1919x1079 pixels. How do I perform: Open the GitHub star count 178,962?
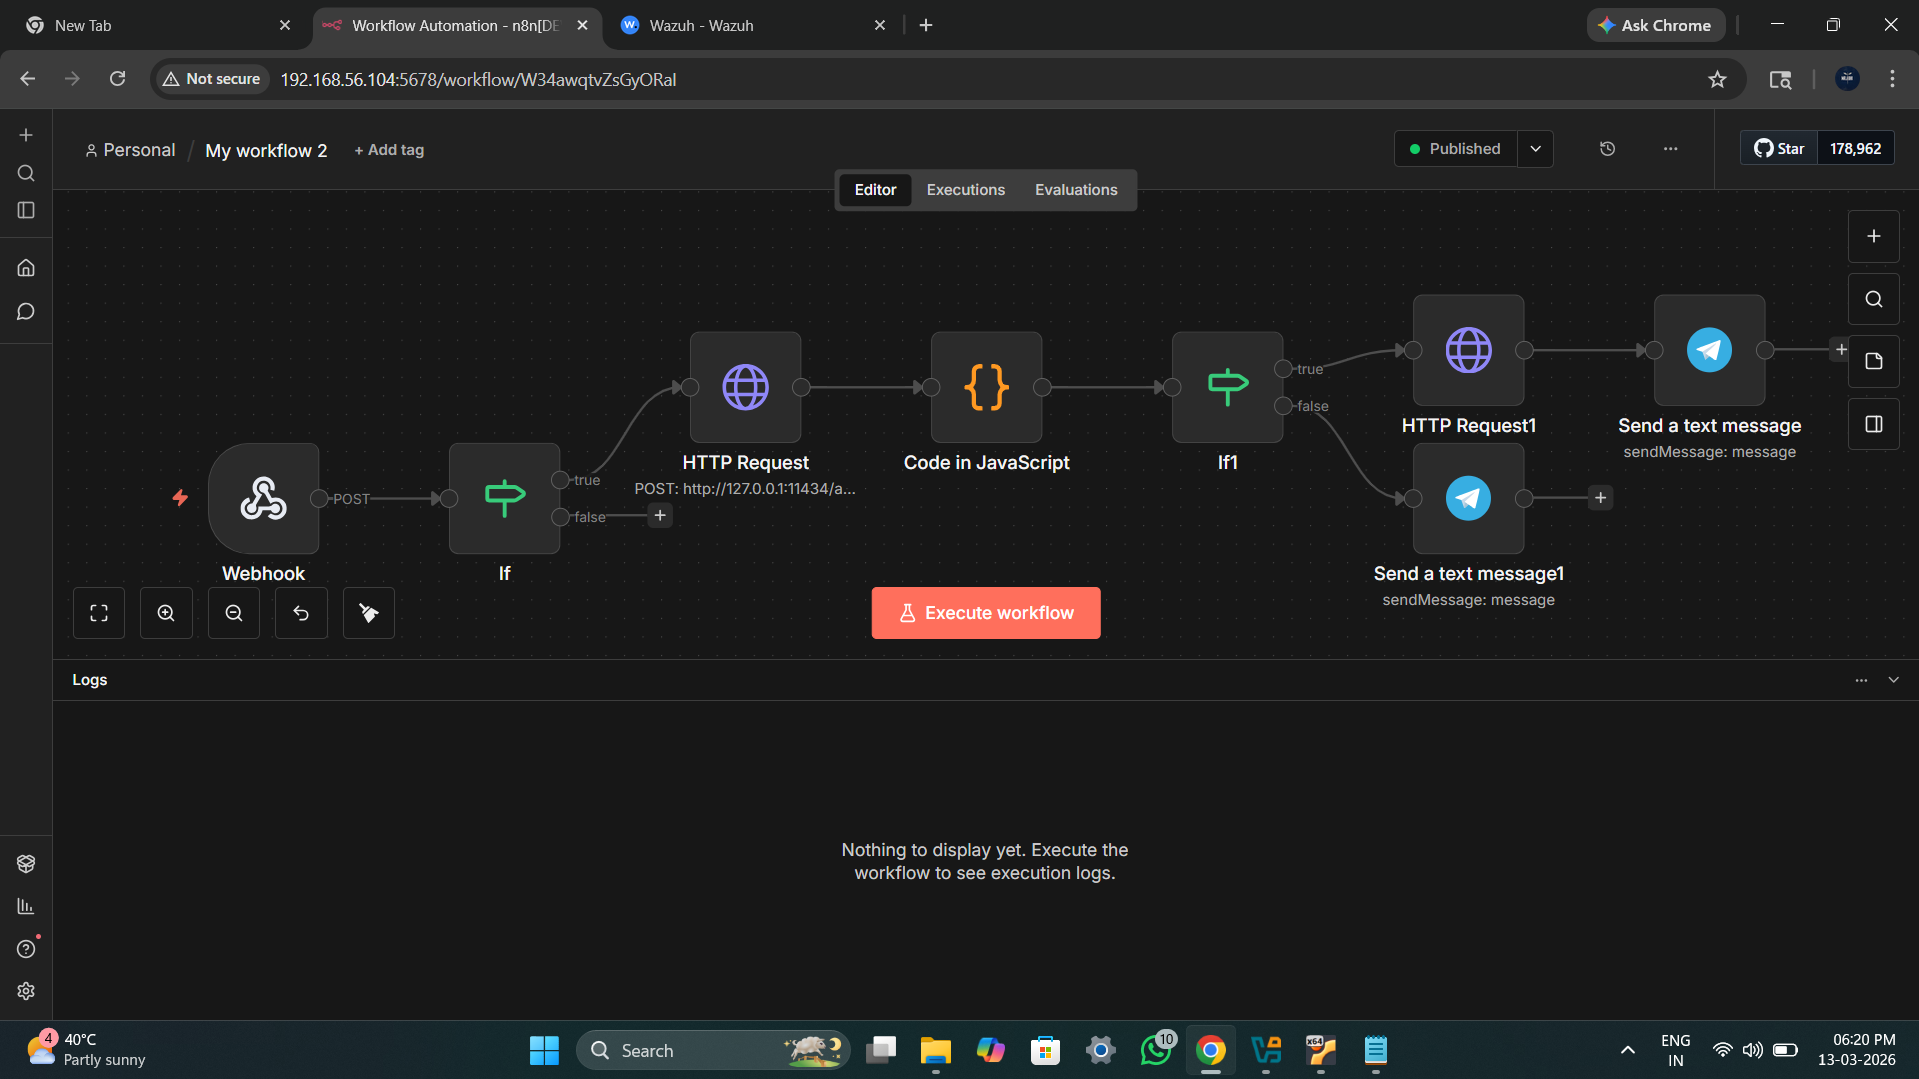pos(1855,149)
